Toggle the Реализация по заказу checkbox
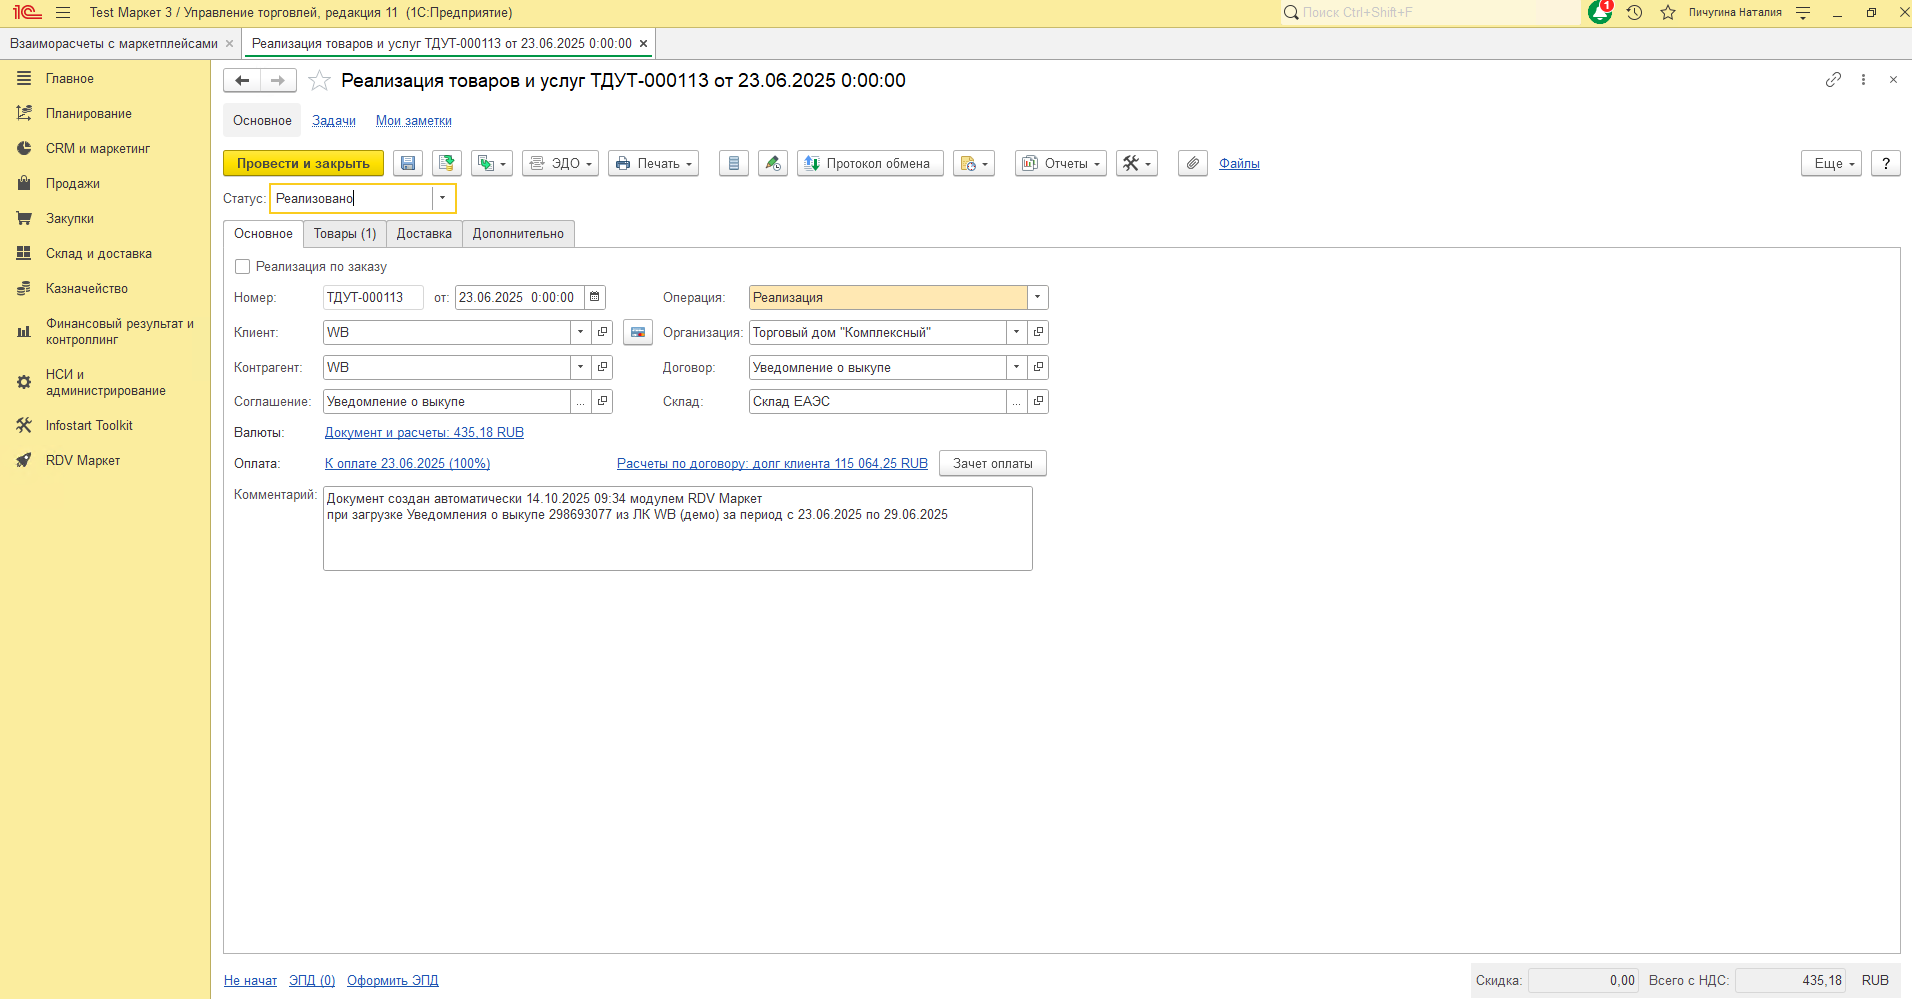The width and height of the screenshot is (1912, 999). coord(242,267)
